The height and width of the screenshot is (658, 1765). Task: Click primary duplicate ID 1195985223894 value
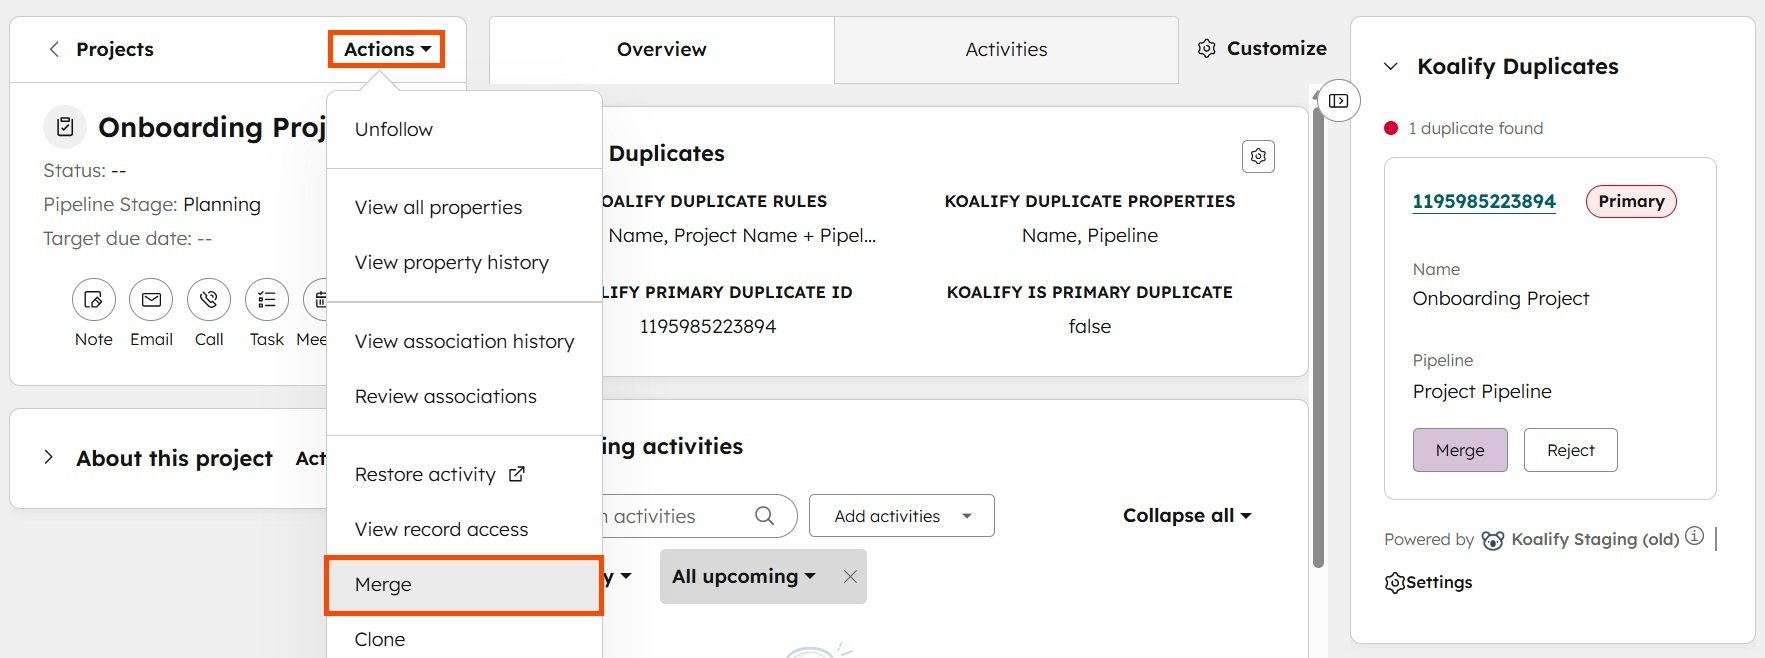coord(708,326)
